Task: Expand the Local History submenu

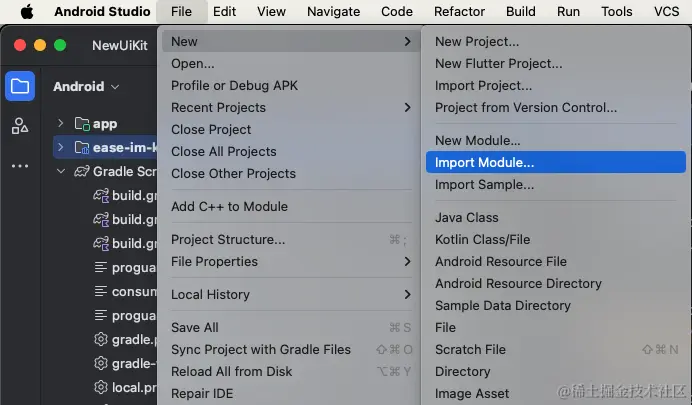Action: [x=290, y=295]
